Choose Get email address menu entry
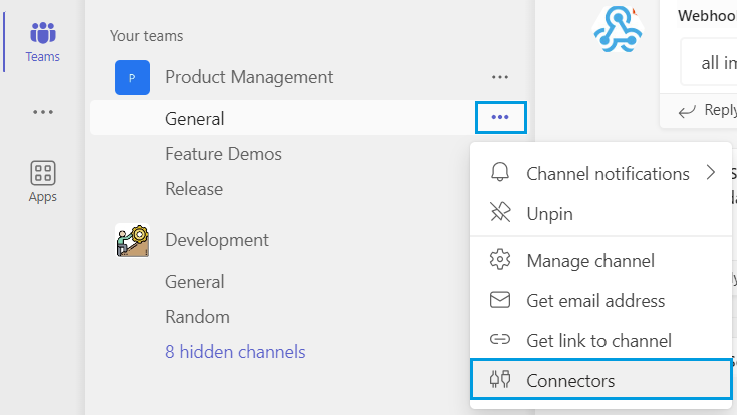Viewport: 737px width, 415px height. 601,300
